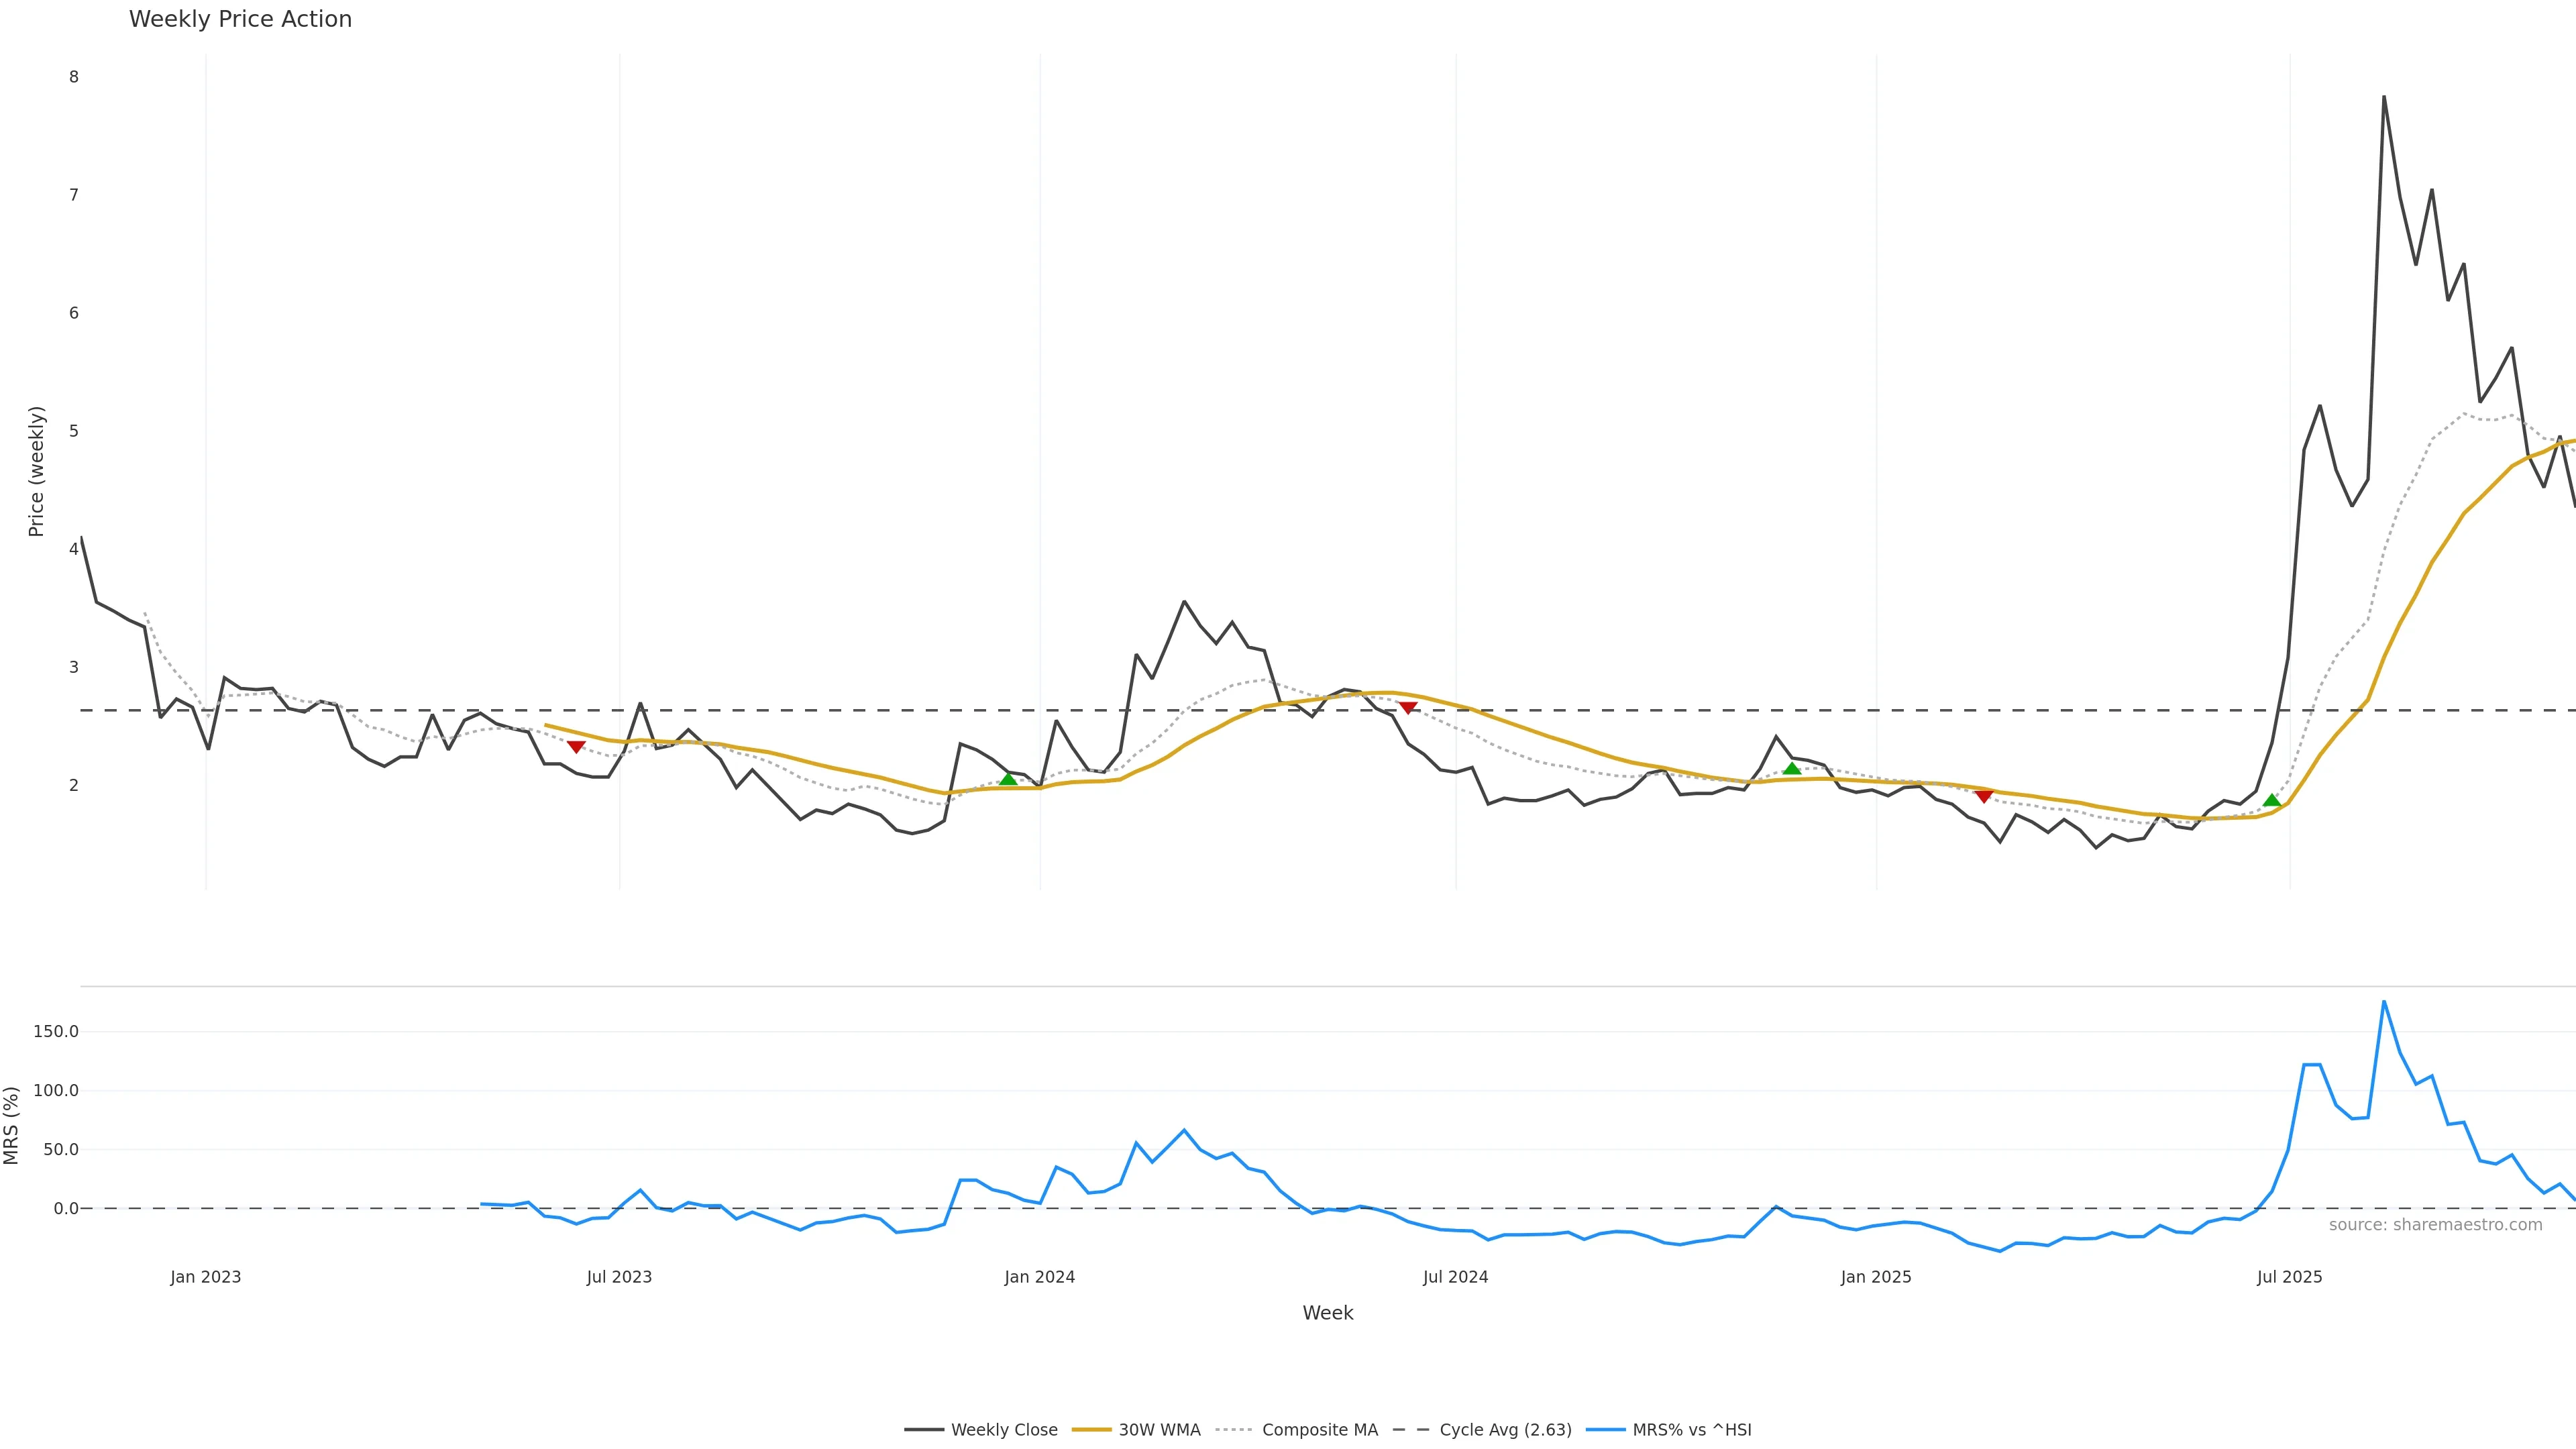Click the Price (weekly) y-axis title
This screenshot has width=2576, height=1449.
pyautogui.click(x=37, y=471)
